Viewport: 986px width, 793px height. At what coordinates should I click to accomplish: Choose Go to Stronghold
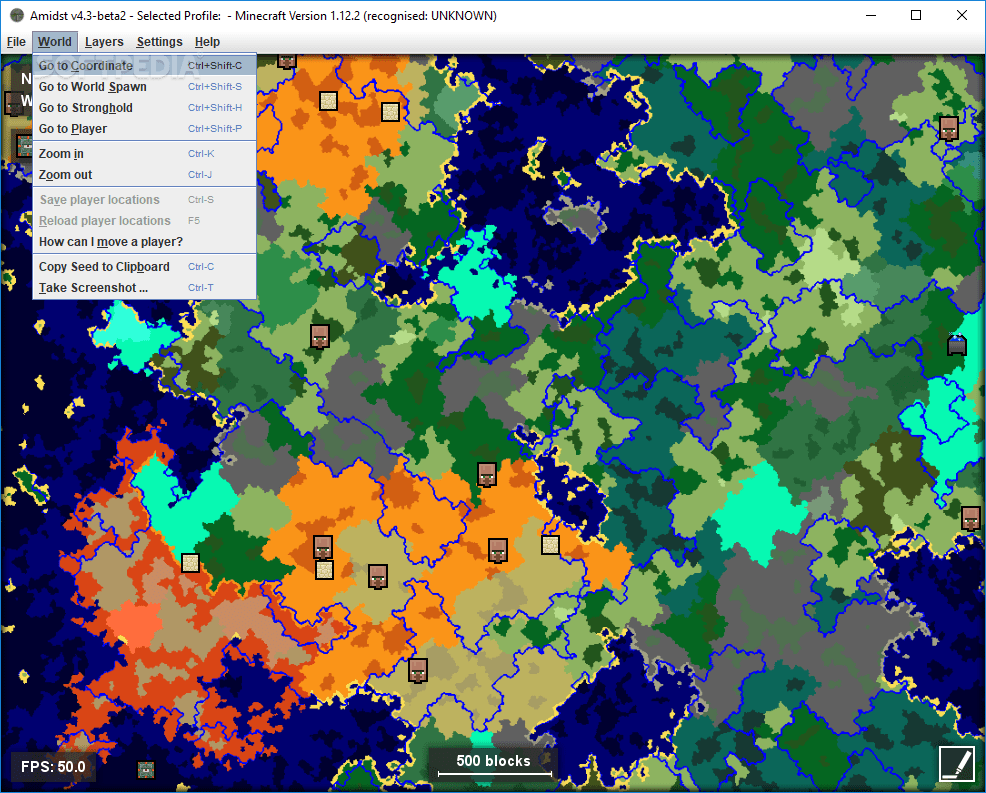[x=145, y=108]
